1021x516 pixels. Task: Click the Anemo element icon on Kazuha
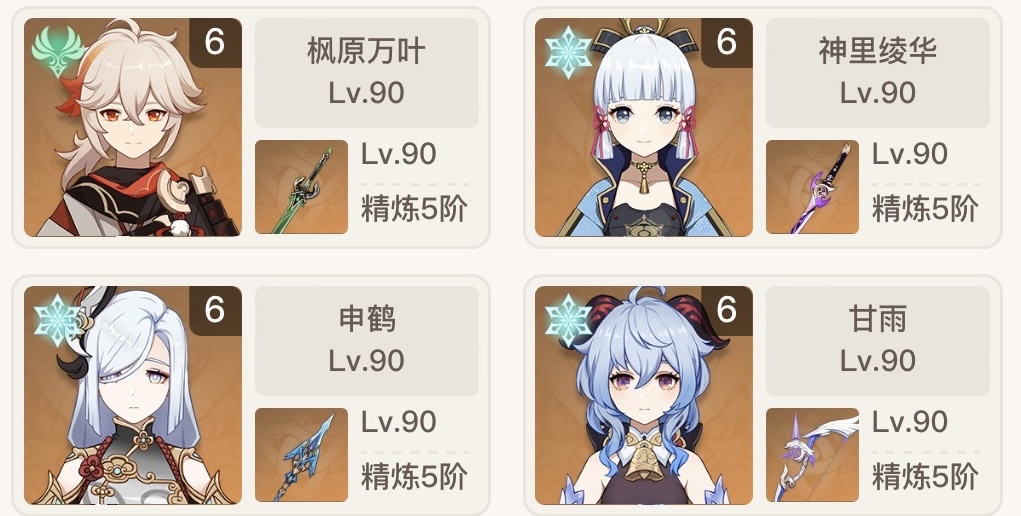[x=59, y=52]
